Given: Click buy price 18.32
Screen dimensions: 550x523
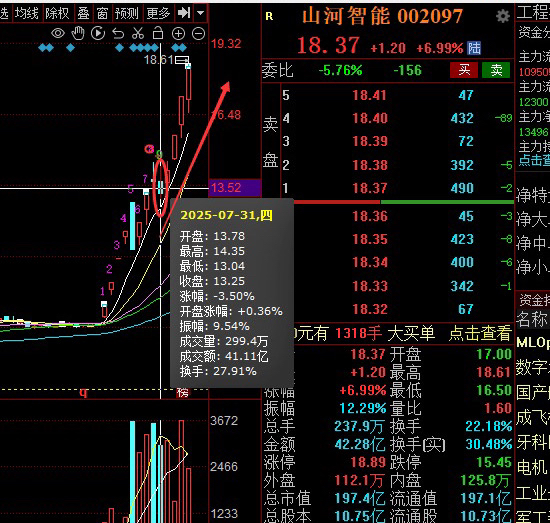Looking at the screenshot, I should [370, 309].
